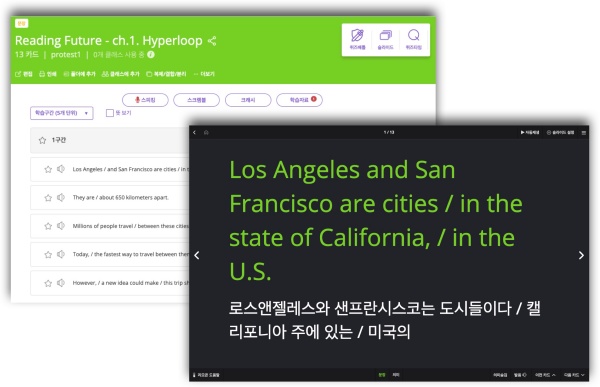Open the hamburger menu in slide viewer
600x387 pixels.
(584, 132)
